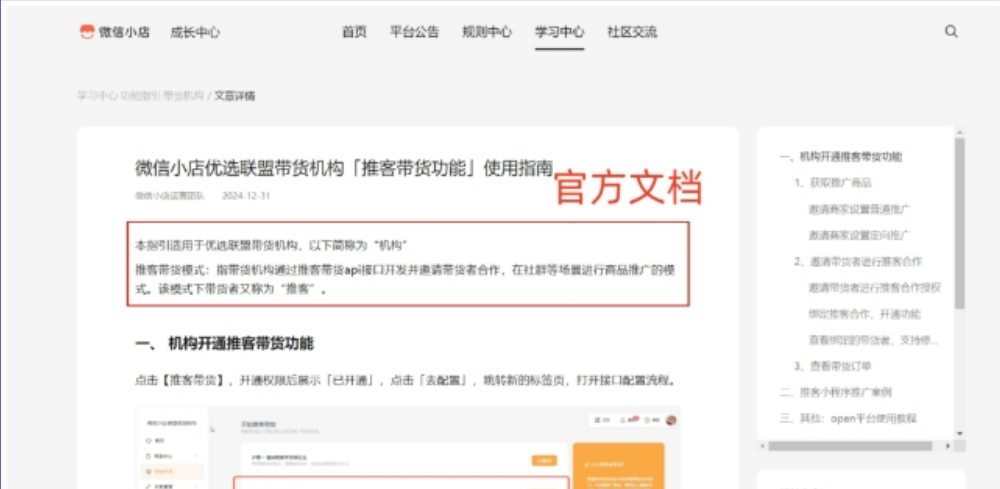Click the outline vertical scrollbar thumb
Viewport: 1000px width, 489px height.
960,223
